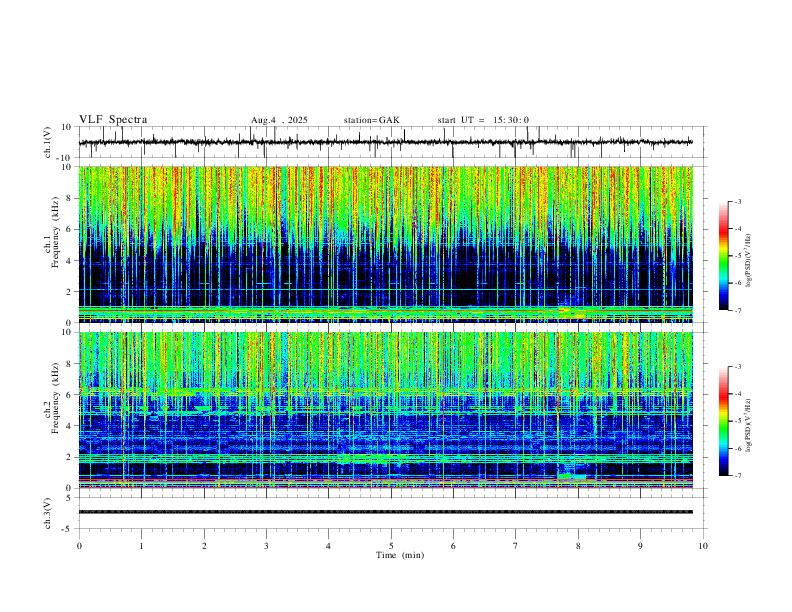Click ch.1 color bar "log(PSD)(V²/Hz)" label
Viewport: 792px width, 612px height.
[x=748, y=260]
